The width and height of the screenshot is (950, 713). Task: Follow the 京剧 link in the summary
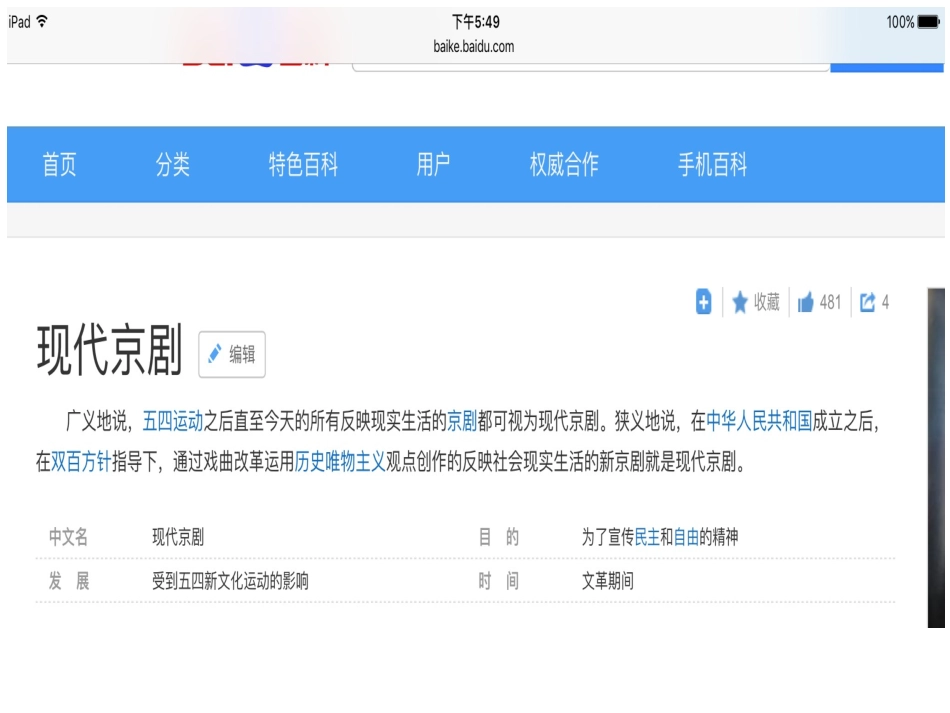click(462, 421)
